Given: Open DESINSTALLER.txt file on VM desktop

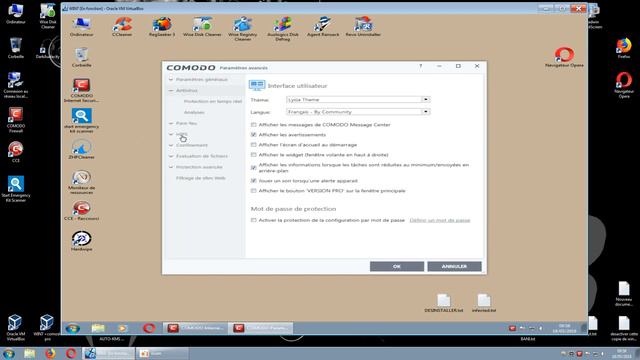Looking at the screenshot, I should pos(444,303).
